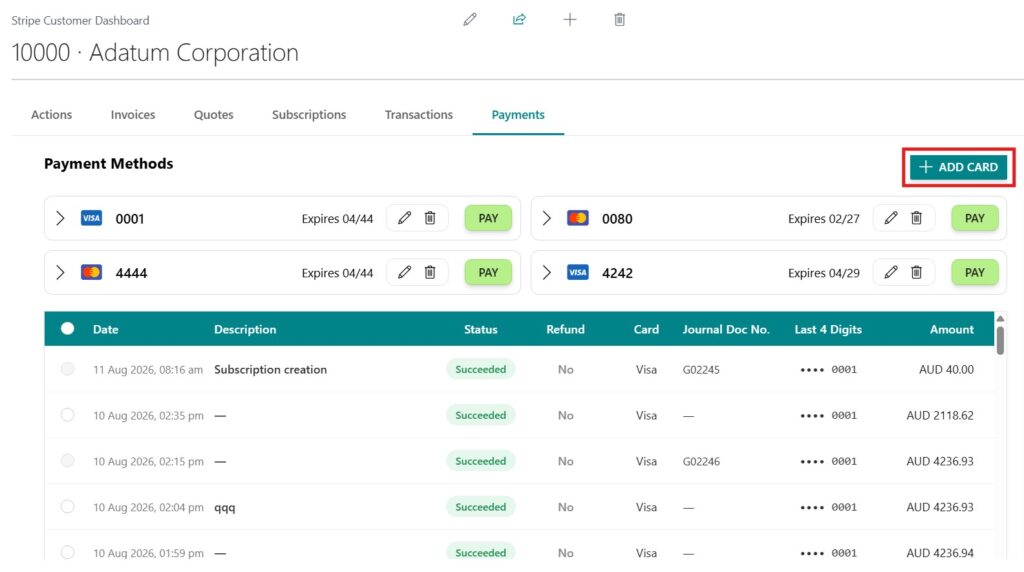This screenshot has height=572, width=1024.
Task: Open the Transactions tab
Action: 419,115
